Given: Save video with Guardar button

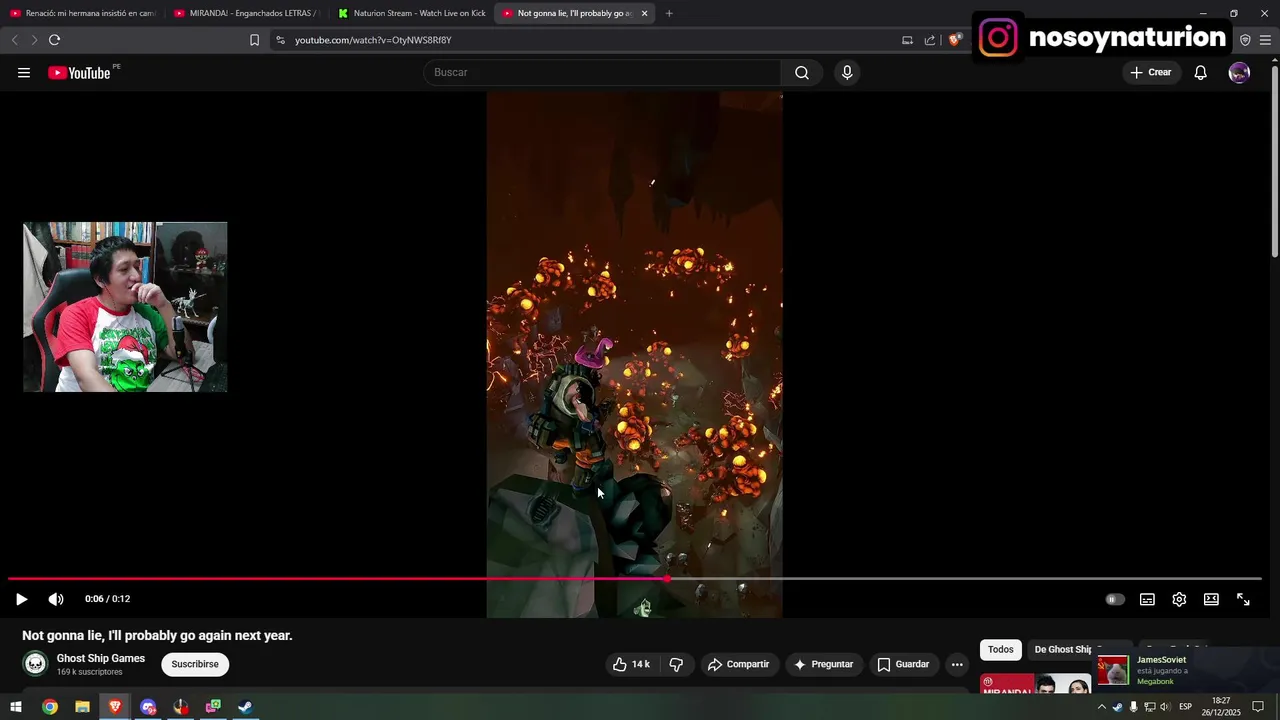Looking at the screenshot, I should 903,664.
